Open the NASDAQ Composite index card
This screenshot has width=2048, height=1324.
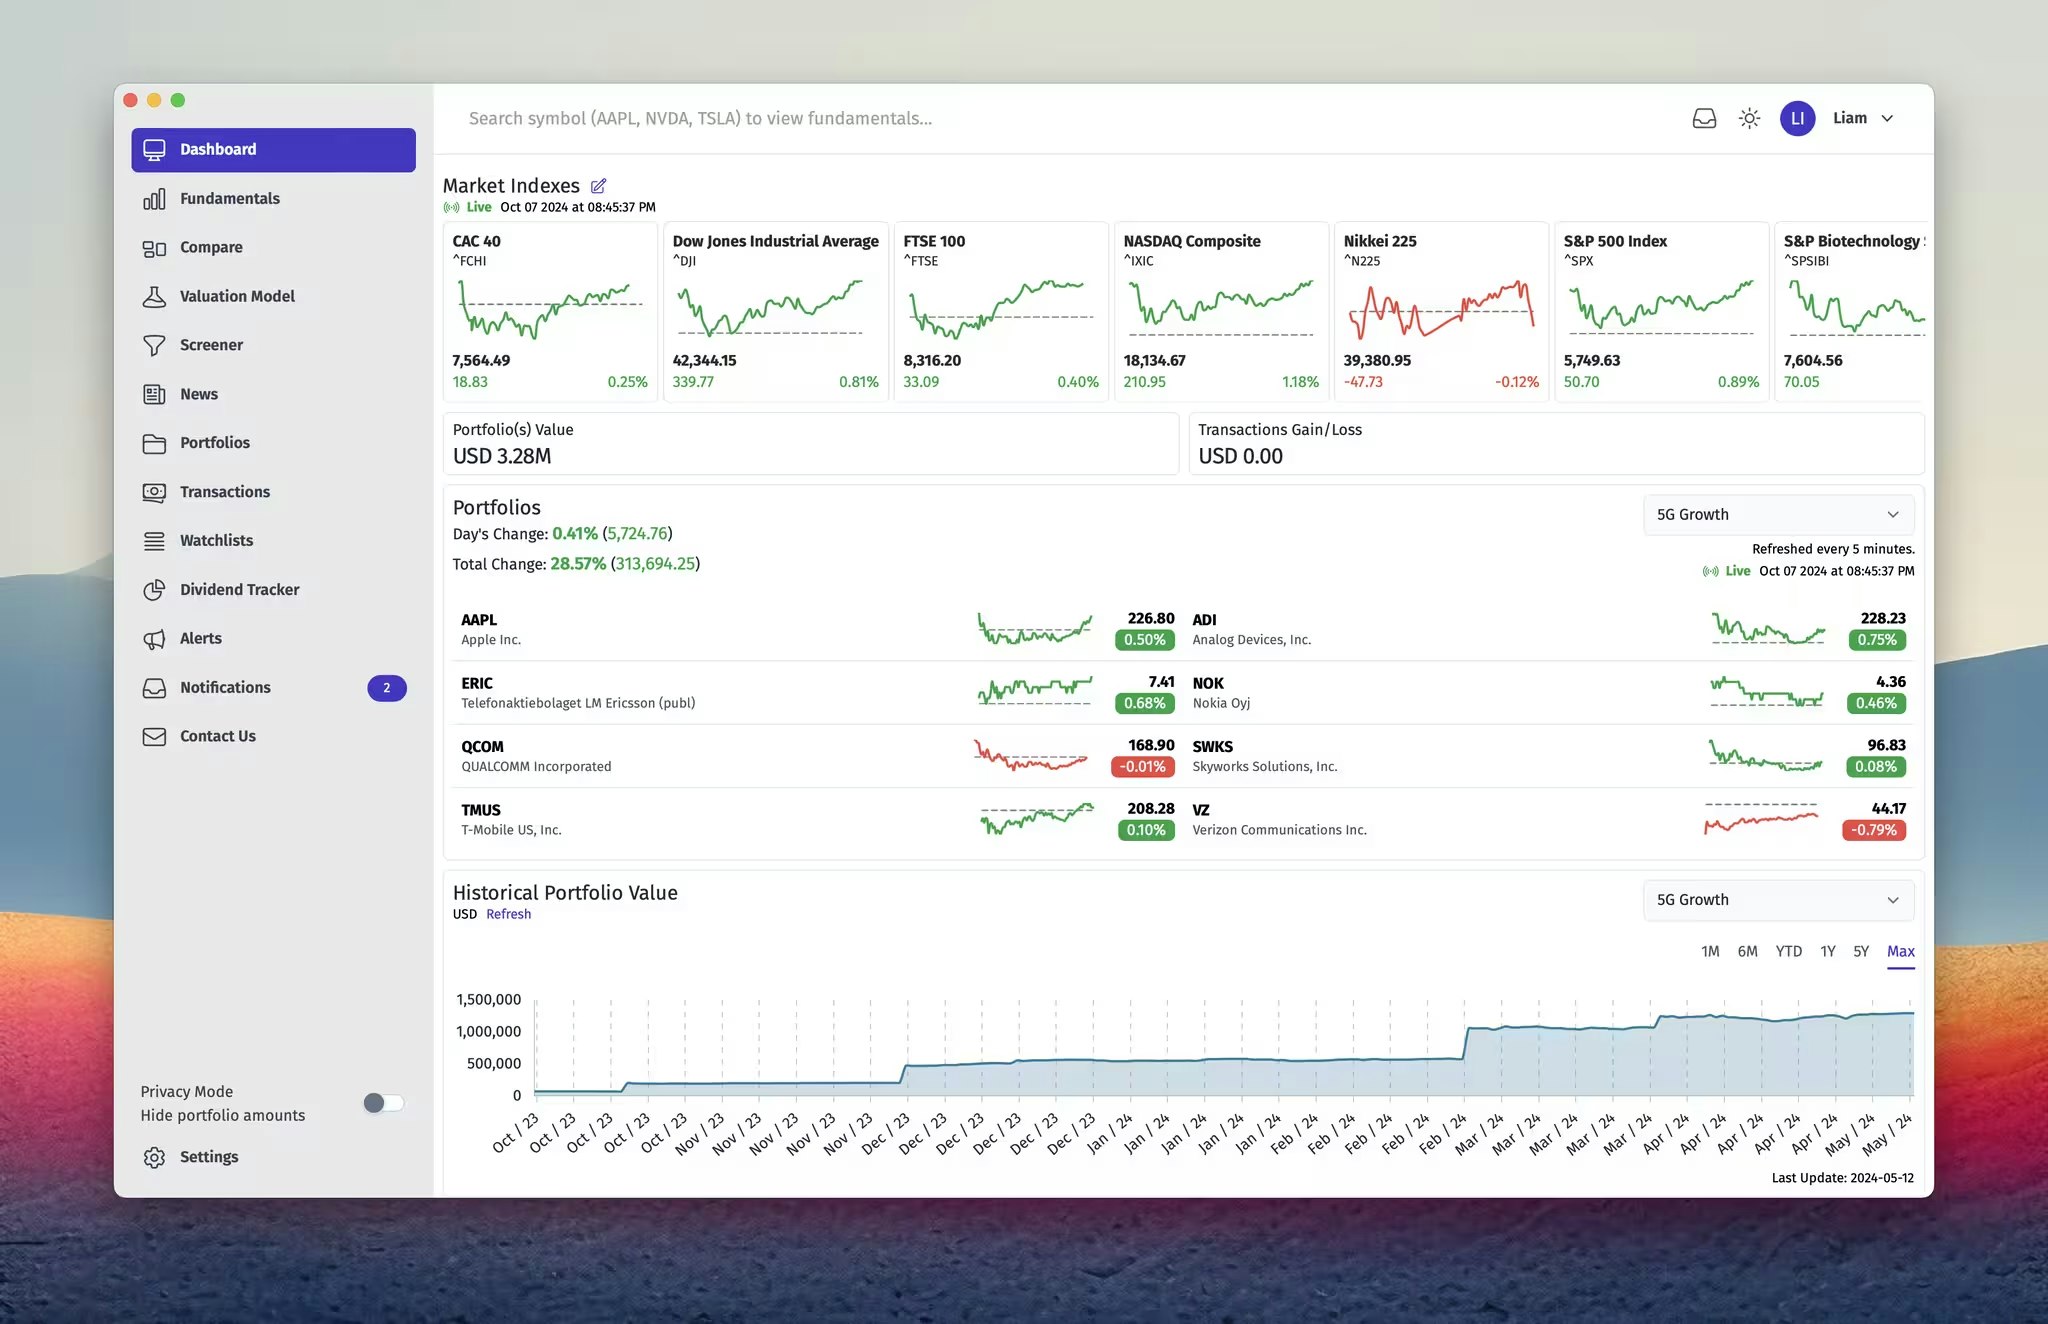click(1221, 312)
